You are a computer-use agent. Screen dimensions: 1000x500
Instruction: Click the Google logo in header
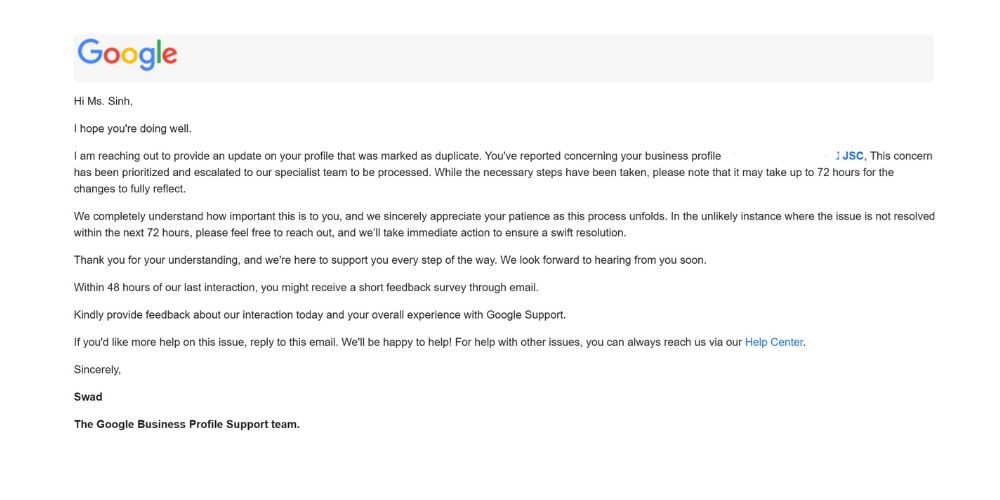click(127, 54)
